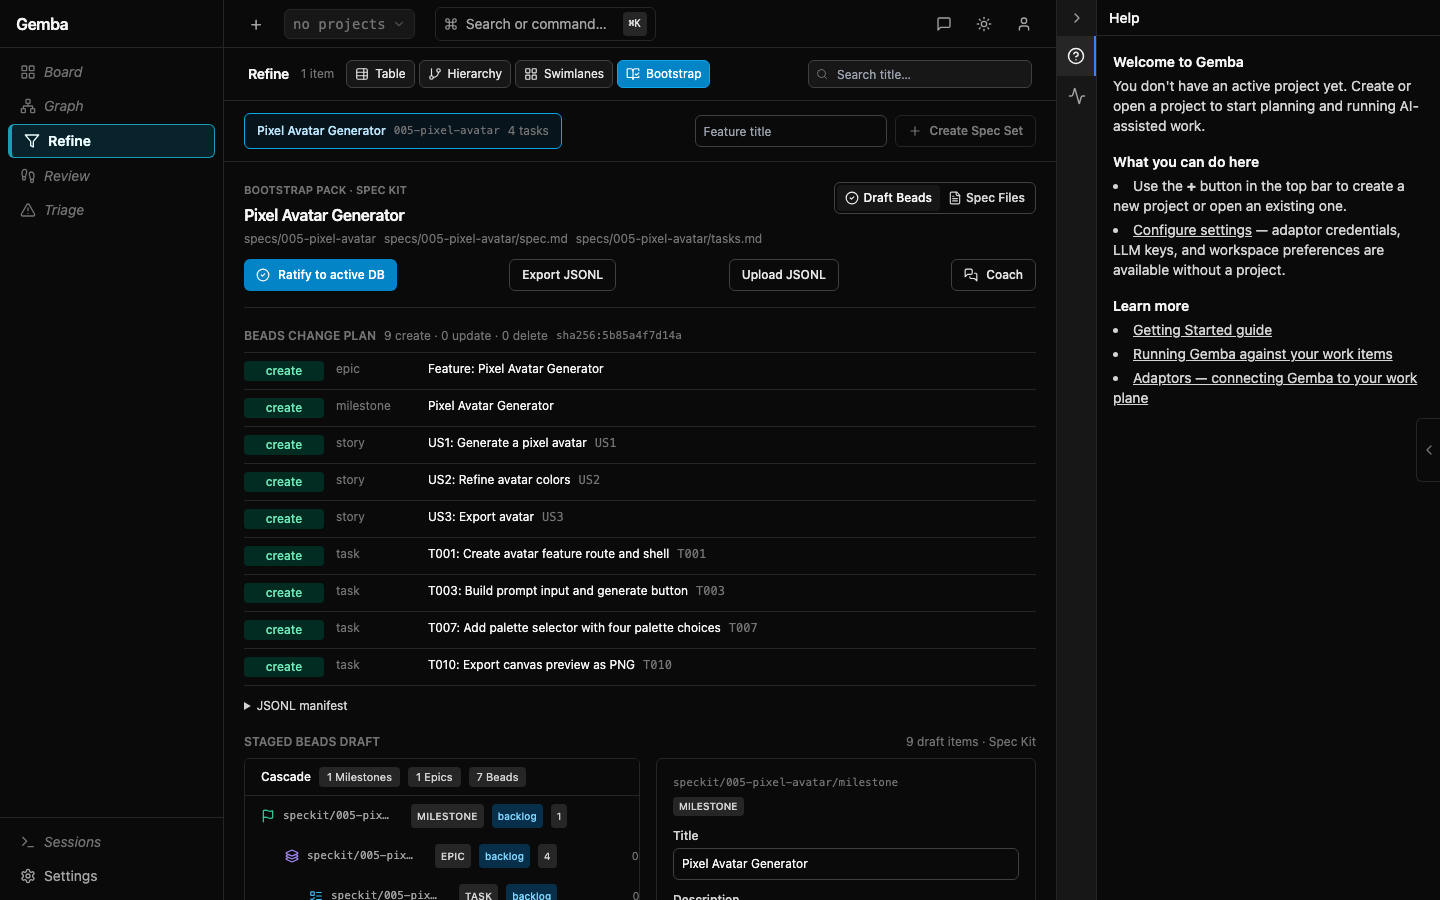Click Create Spec Set button
The height and width of the screenshot is (900, 1440).
click(x=965, y=131)
